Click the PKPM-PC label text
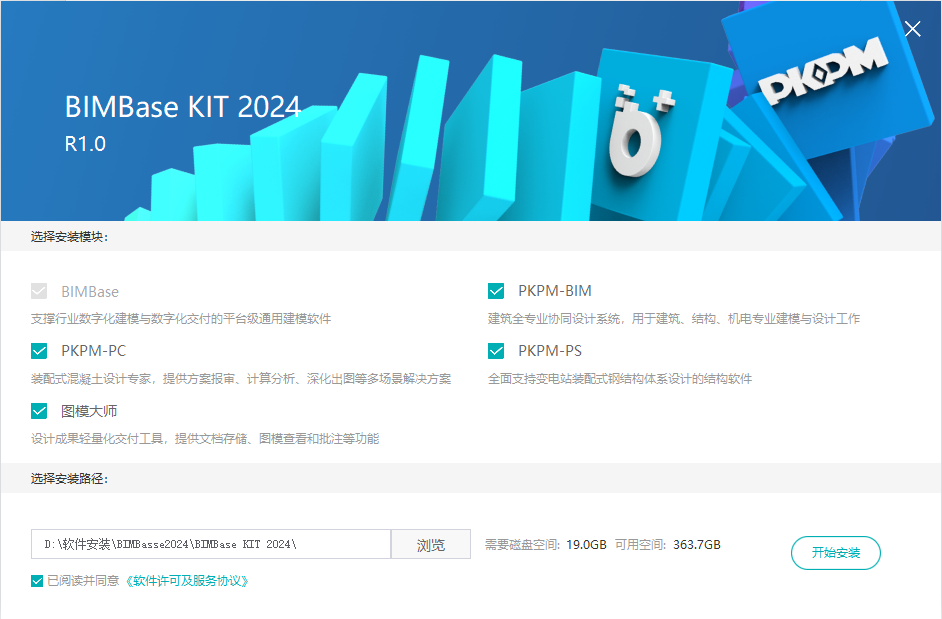The height and width of the screenshot is (619, 942). pos(94,351)
